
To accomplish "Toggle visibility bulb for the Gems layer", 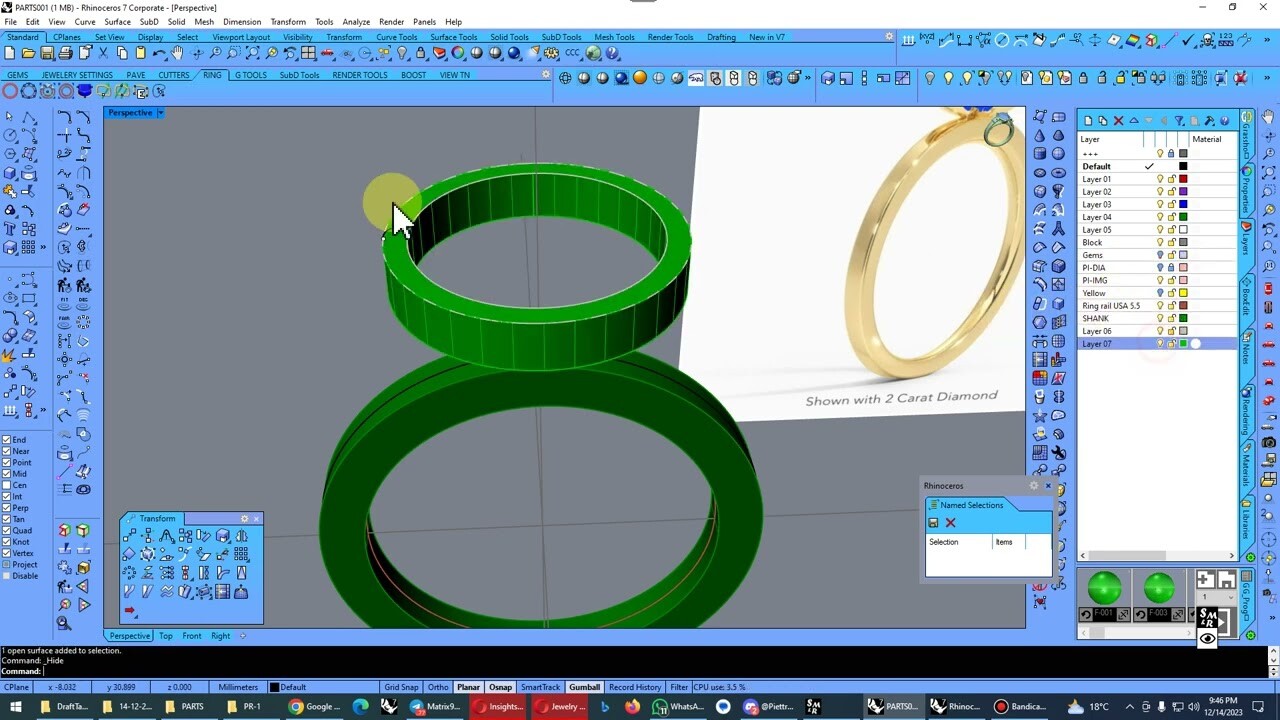I will tap(1160, 255).
